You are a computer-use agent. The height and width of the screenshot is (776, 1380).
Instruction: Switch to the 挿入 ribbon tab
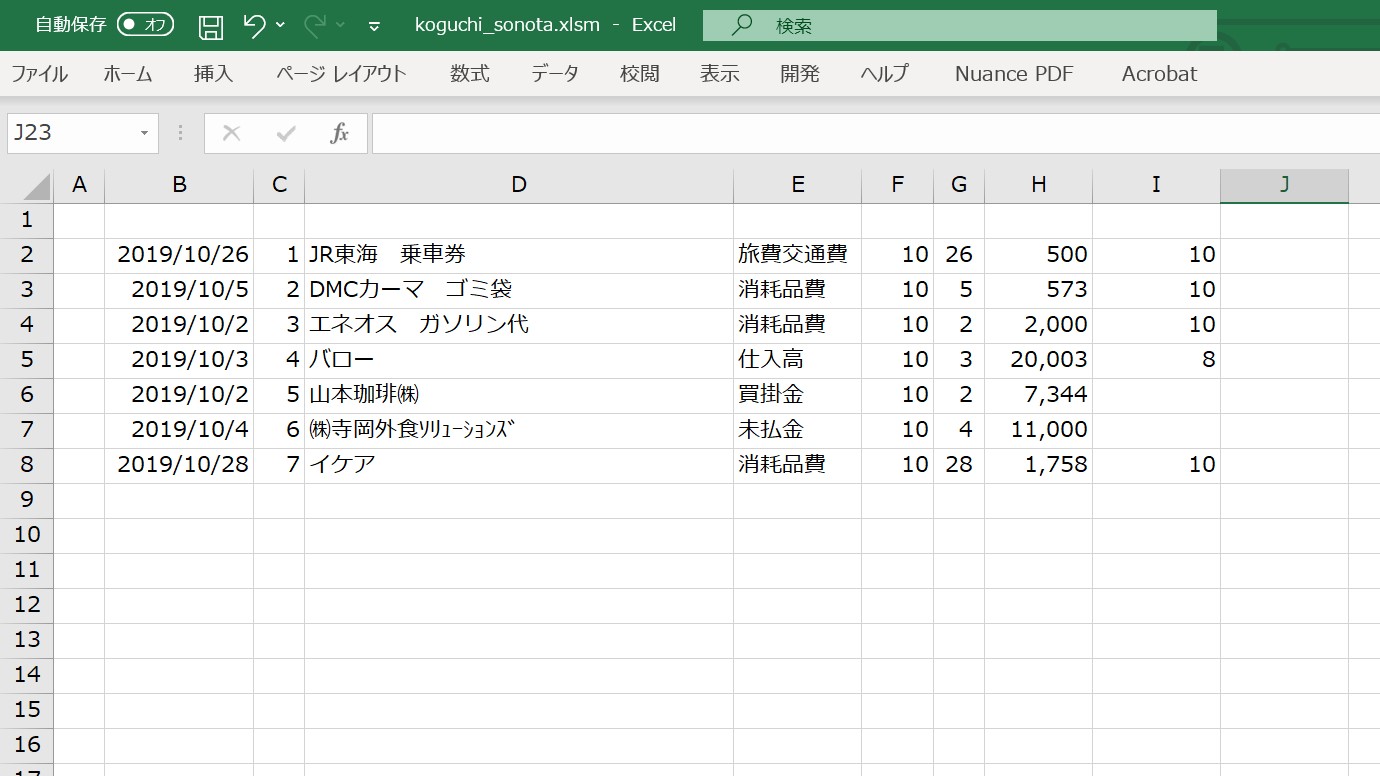point(213,73)
